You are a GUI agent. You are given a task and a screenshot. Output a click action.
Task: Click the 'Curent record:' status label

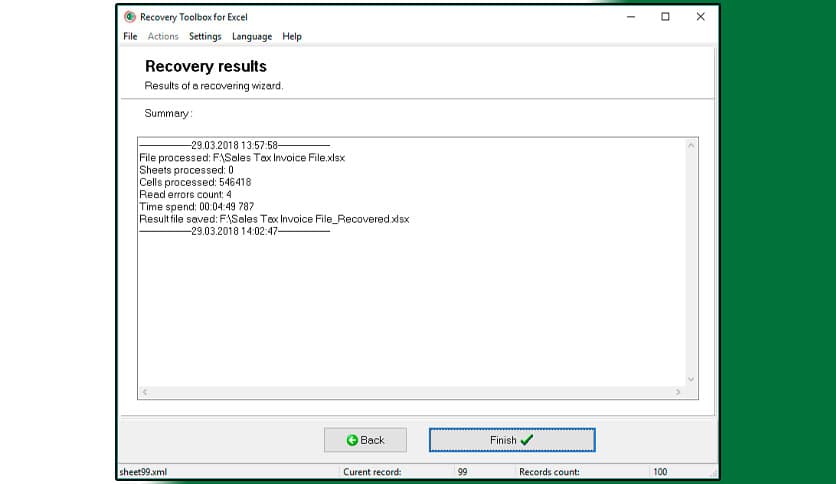372,472
